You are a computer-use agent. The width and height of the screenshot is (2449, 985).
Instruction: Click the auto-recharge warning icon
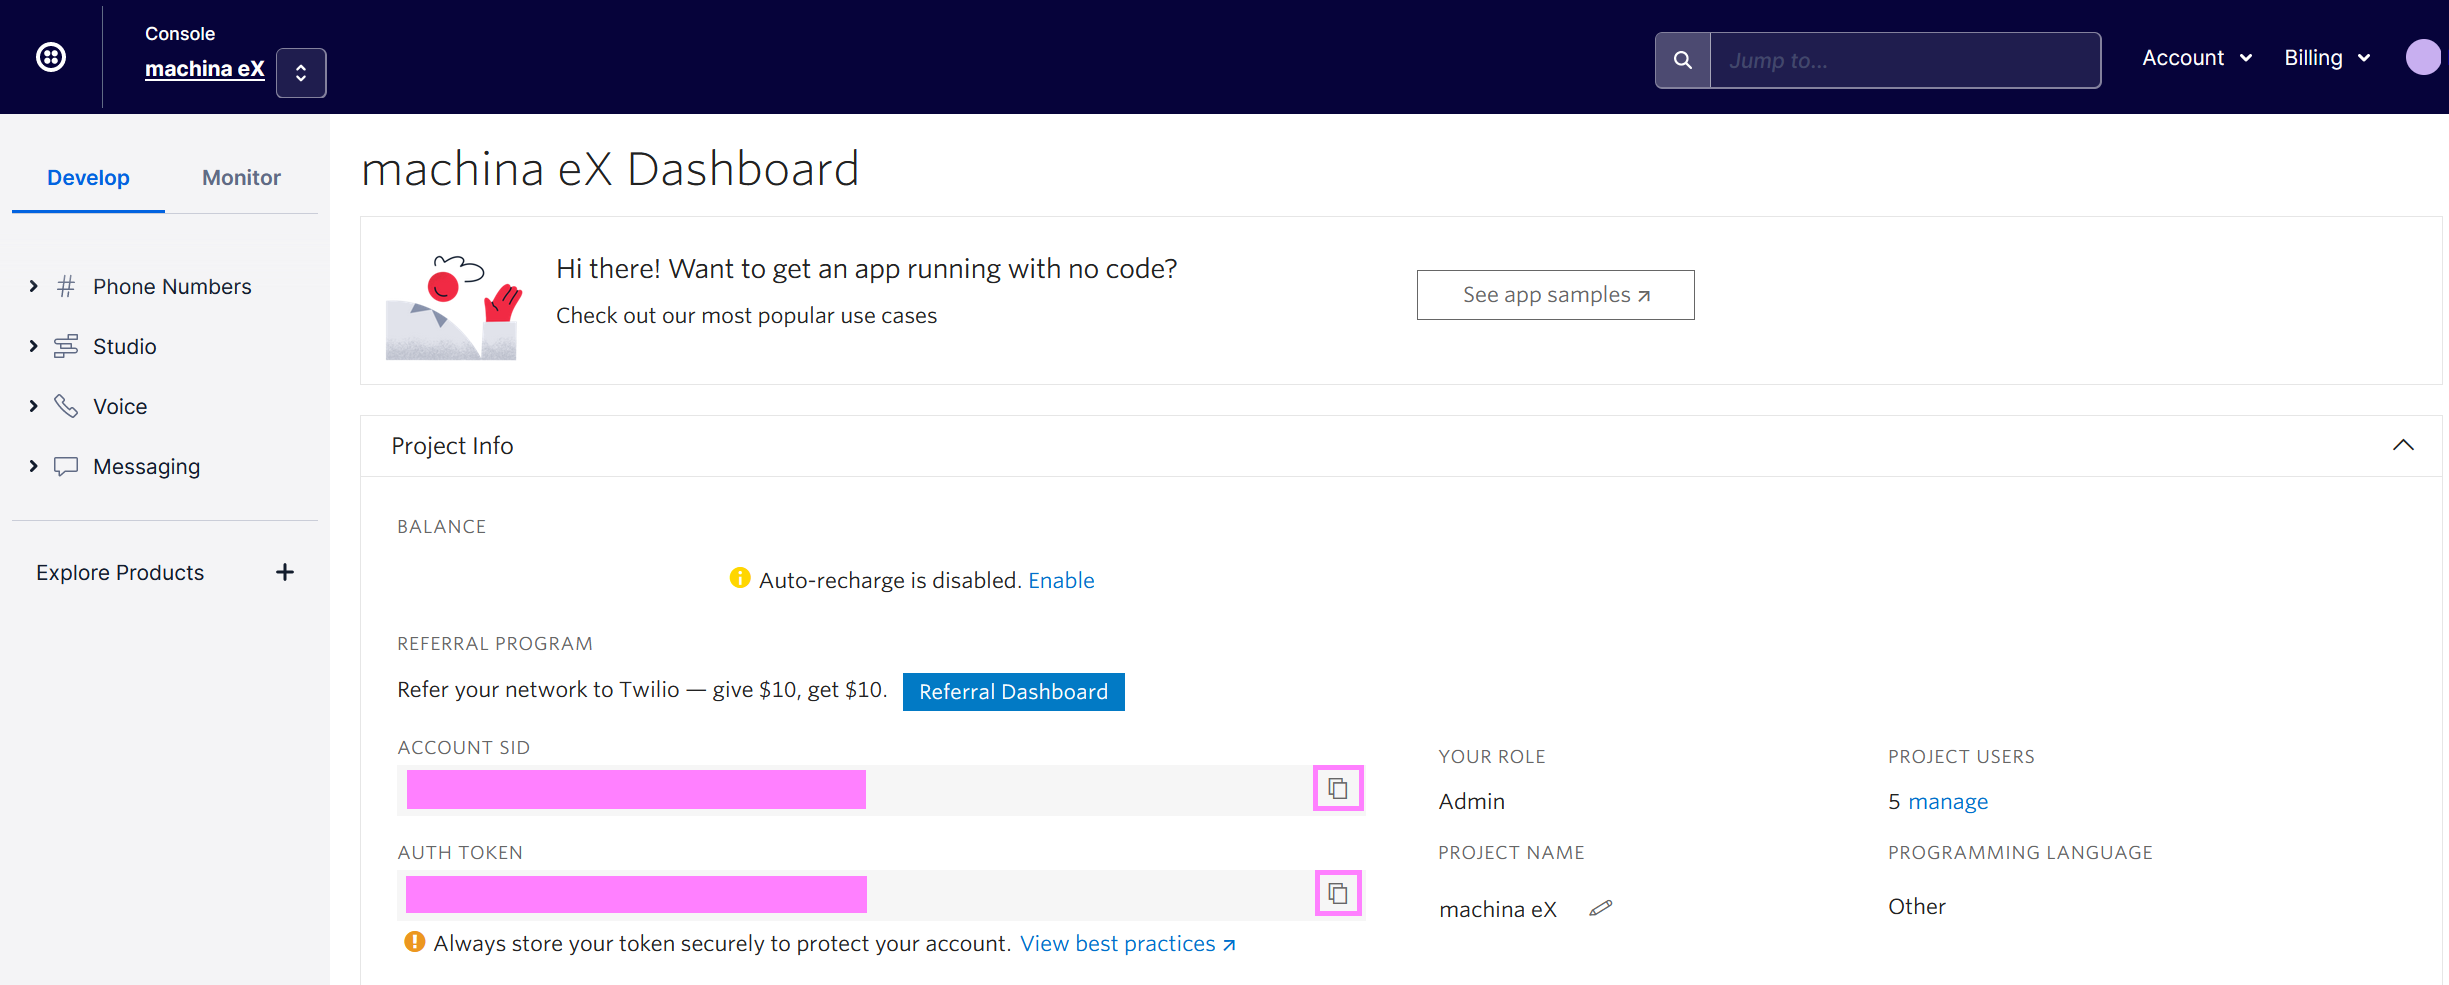pyautogui.click(x=740, y=578)
